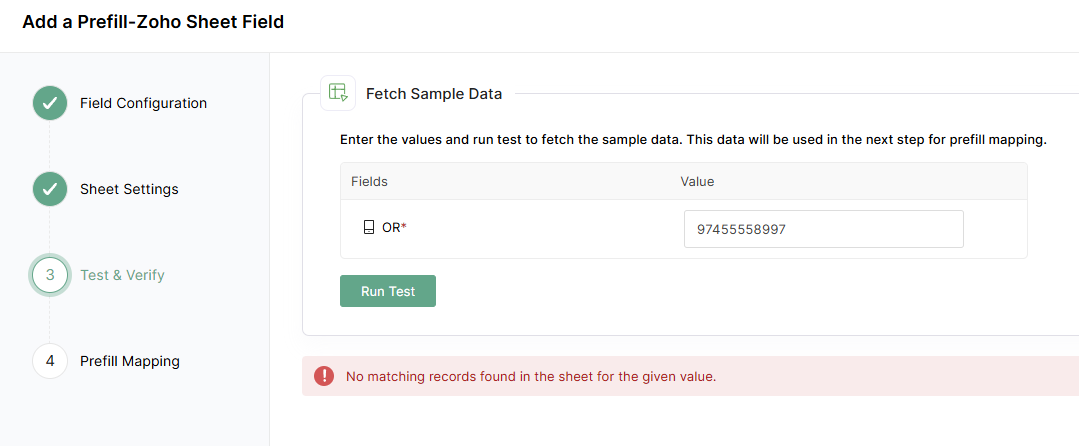This screenshot has height=446, width=1079.
Task: Click the red error alert icon
Action: pyautogui.click(x=324, y=376)
